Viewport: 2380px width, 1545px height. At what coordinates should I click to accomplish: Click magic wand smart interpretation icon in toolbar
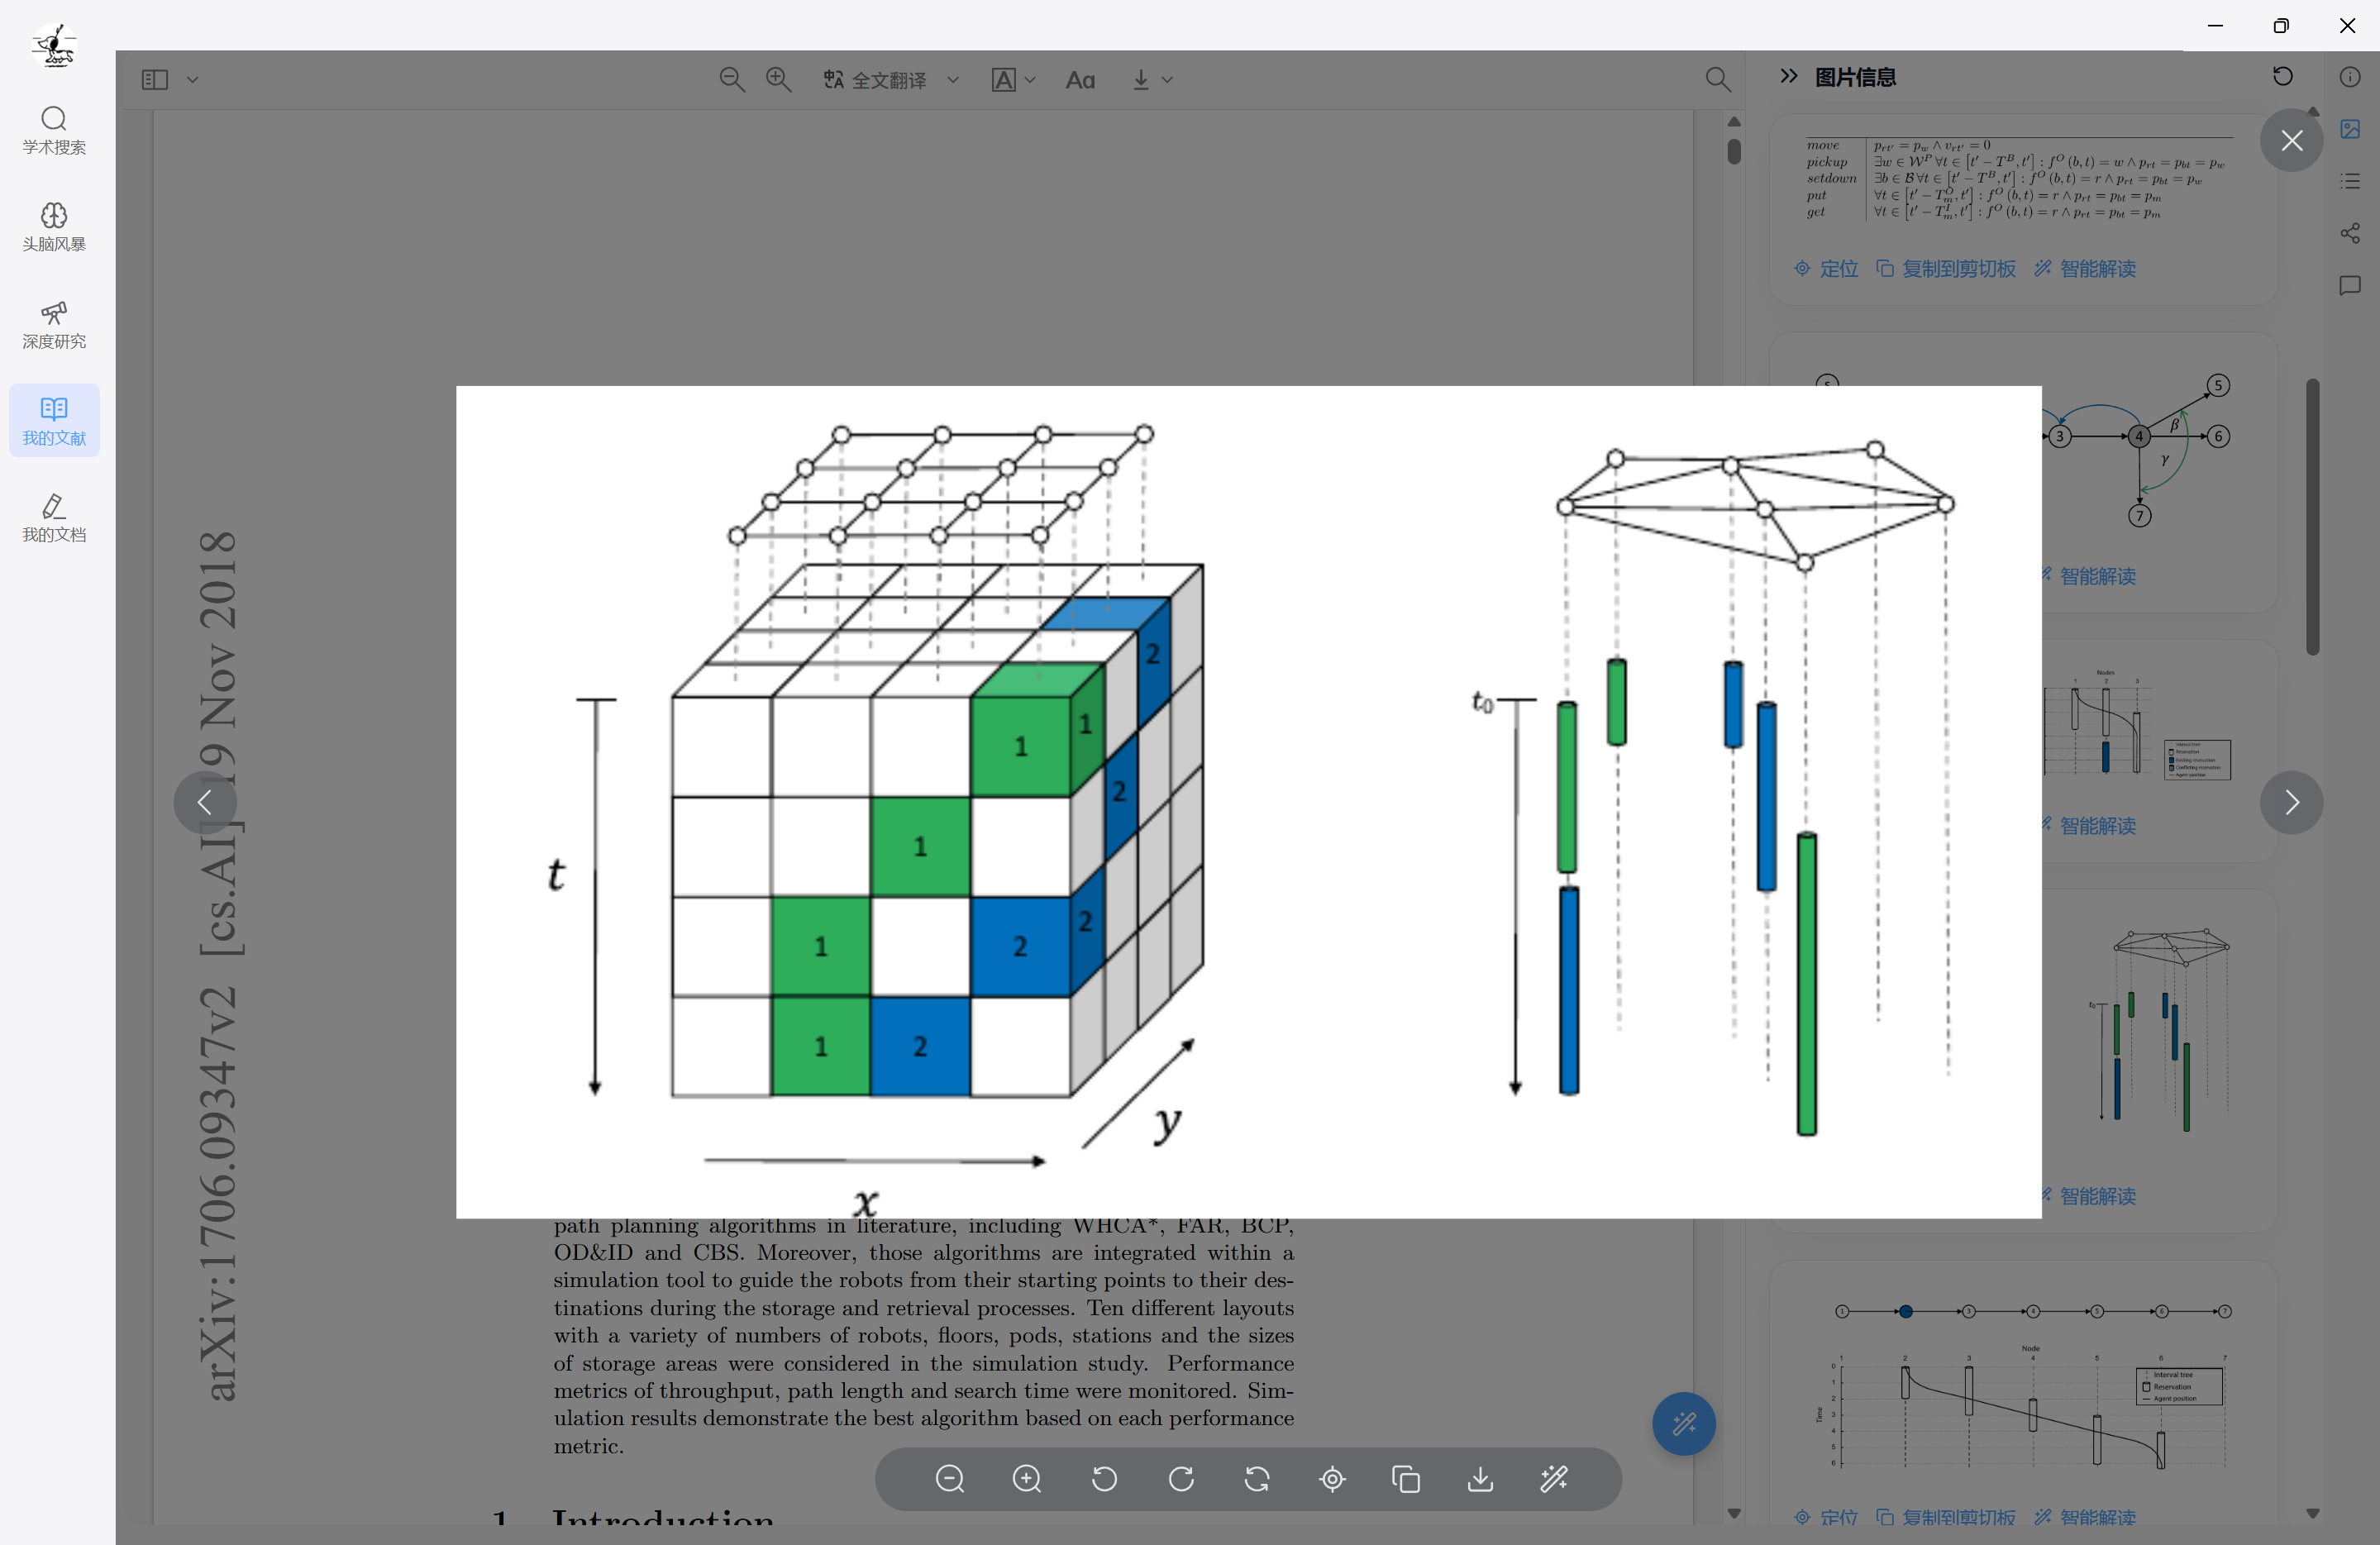pyautogui.click(x=1554, y=1478)
